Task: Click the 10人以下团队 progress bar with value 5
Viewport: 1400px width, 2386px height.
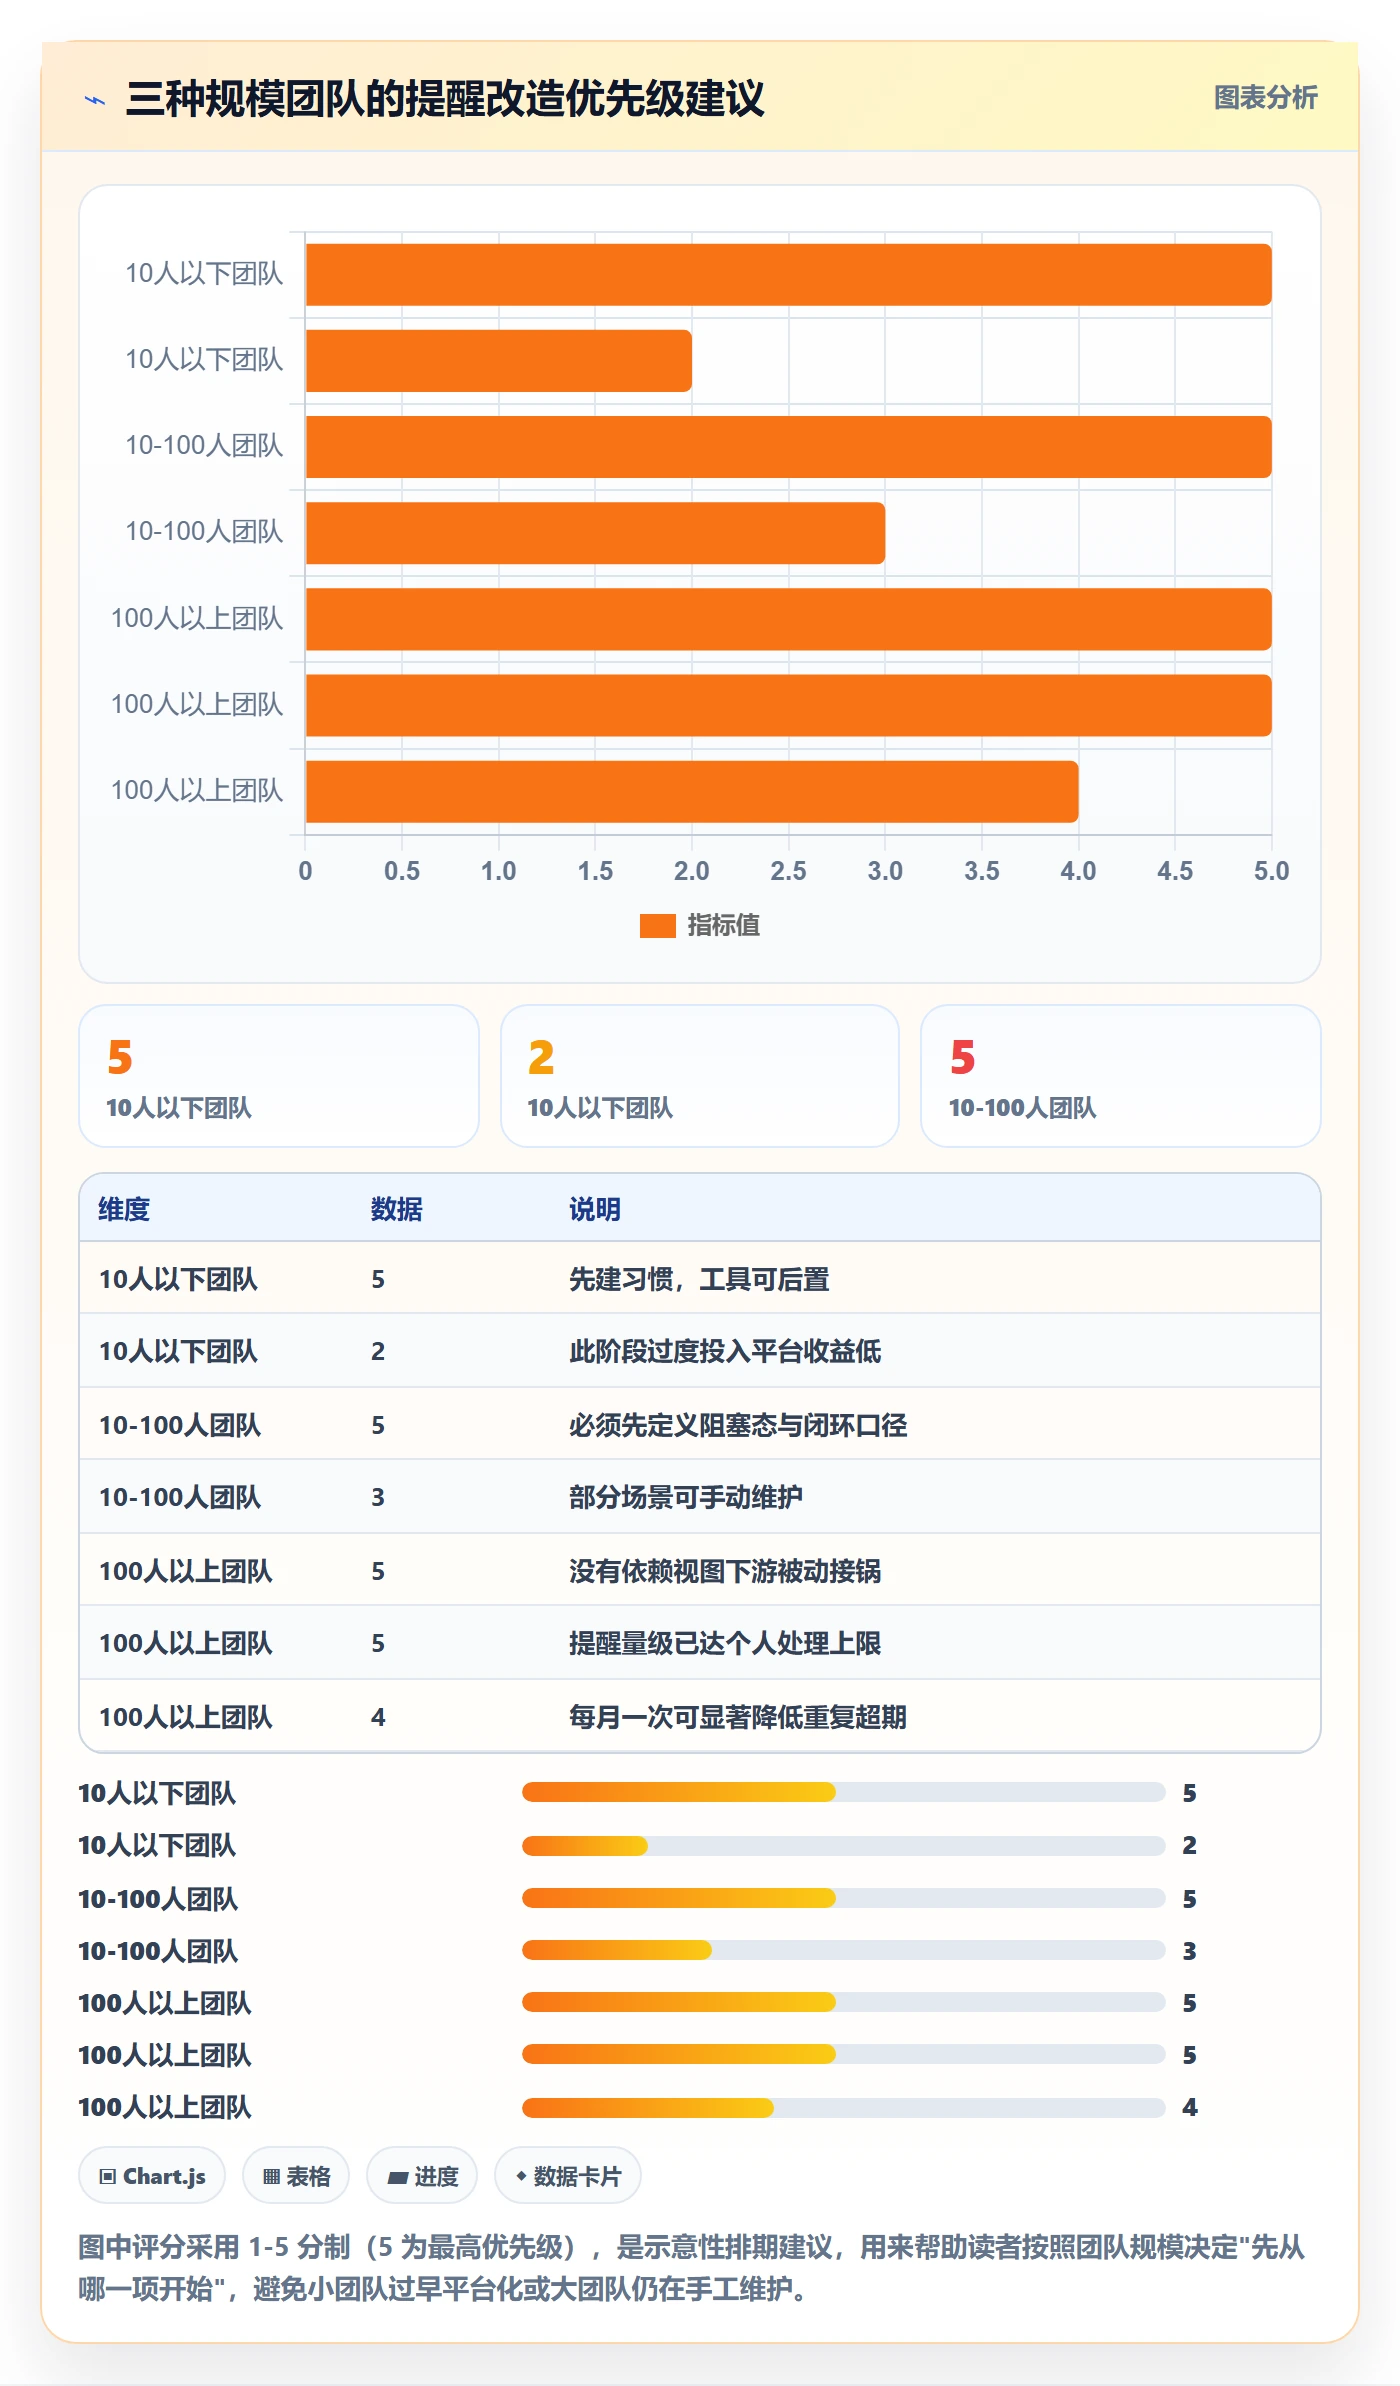Action: pyautogui.click(x=844, y=1792)
